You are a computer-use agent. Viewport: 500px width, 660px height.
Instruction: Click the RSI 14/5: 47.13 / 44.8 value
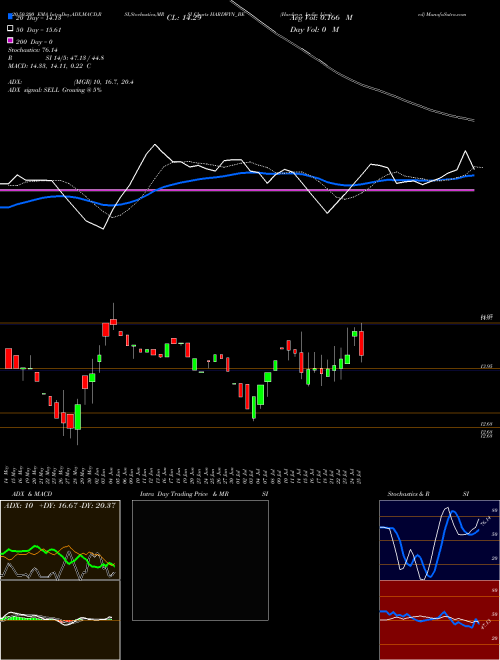coord(75,58)
